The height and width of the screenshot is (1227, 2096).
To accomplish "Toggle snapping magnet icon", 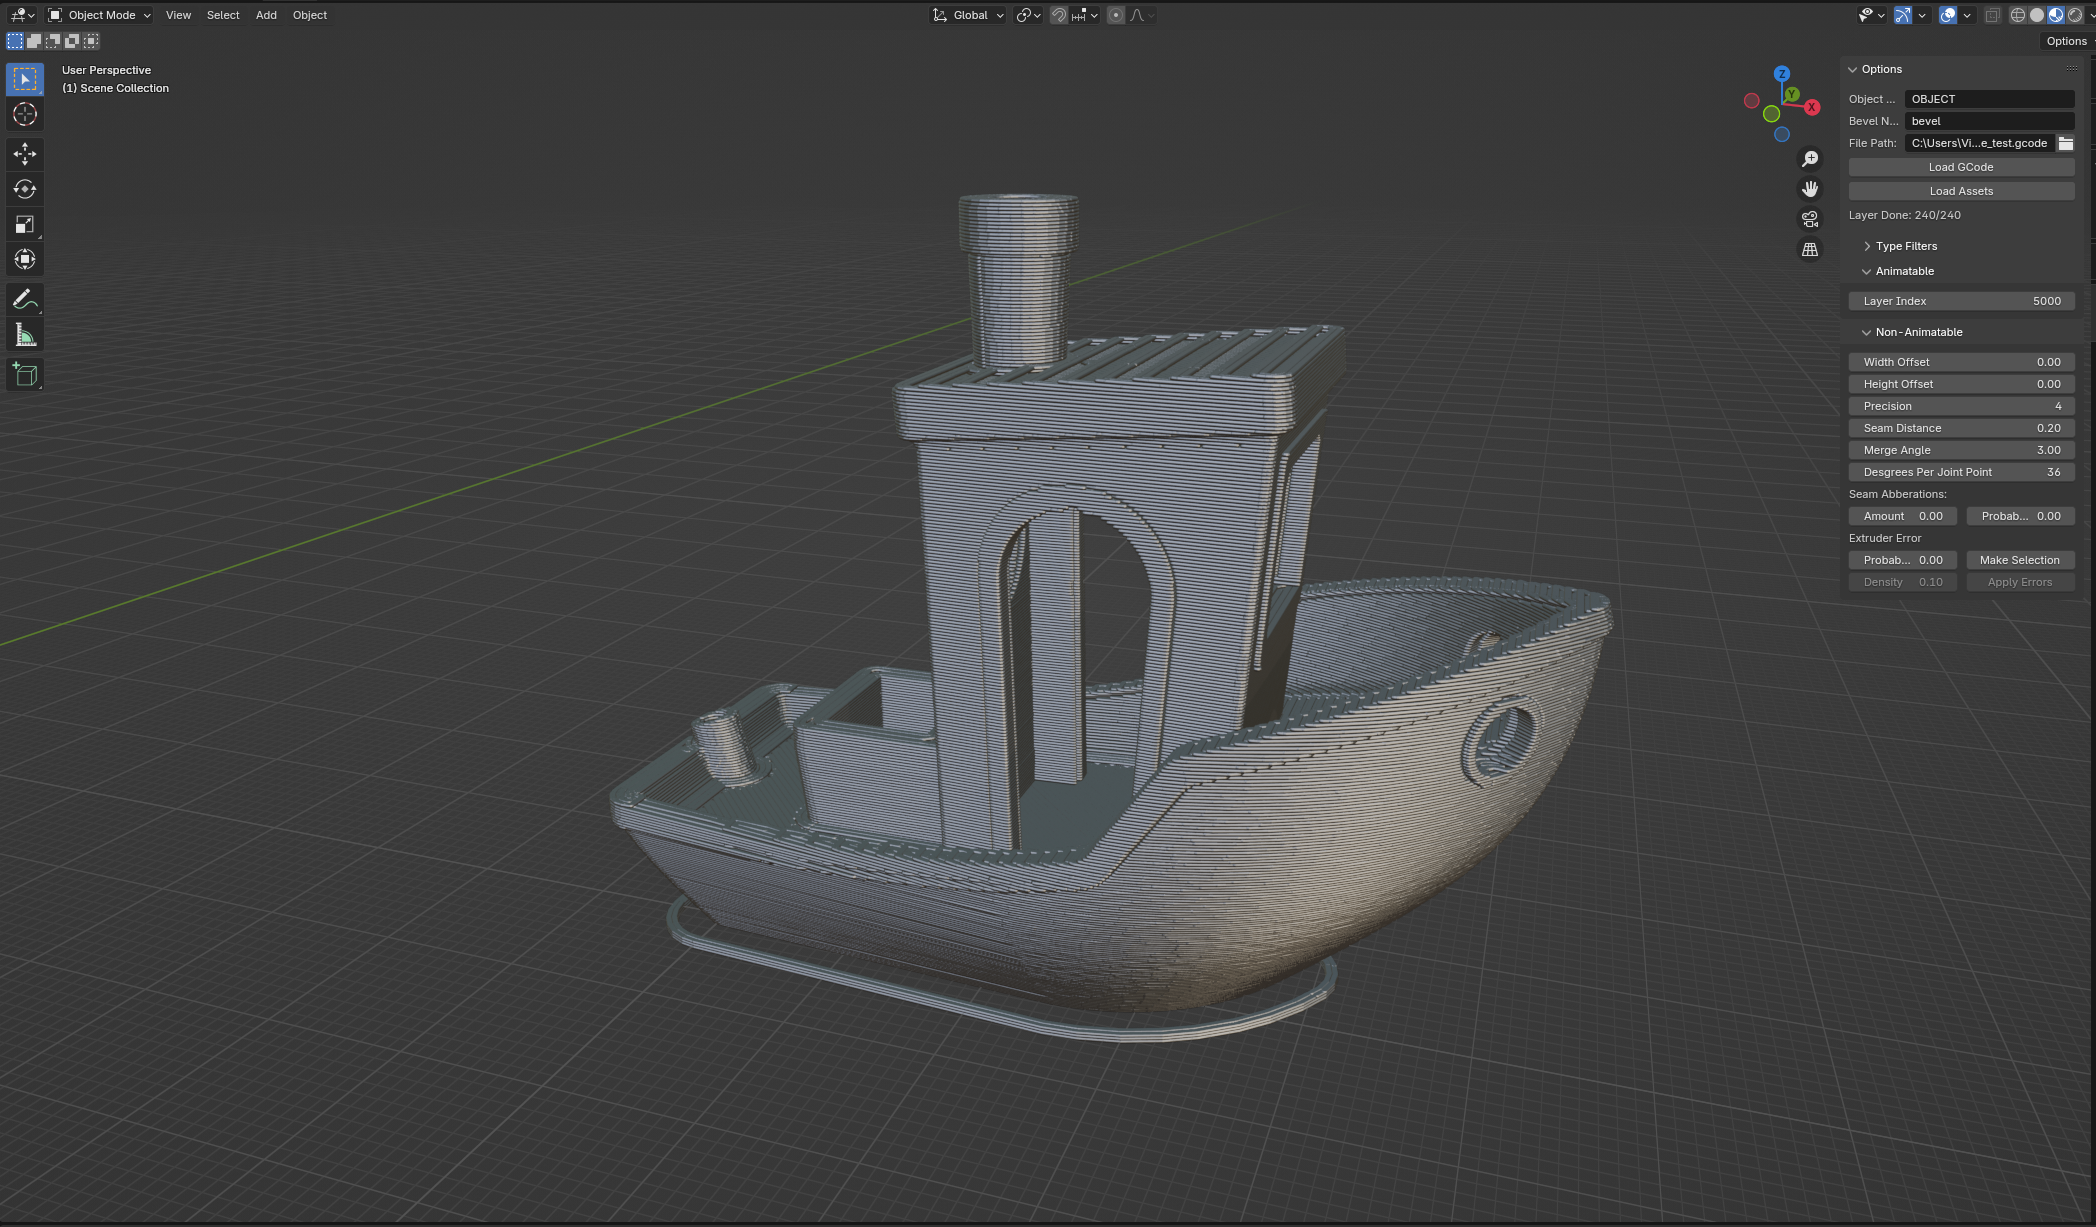I will click(x=1059, y=15).
